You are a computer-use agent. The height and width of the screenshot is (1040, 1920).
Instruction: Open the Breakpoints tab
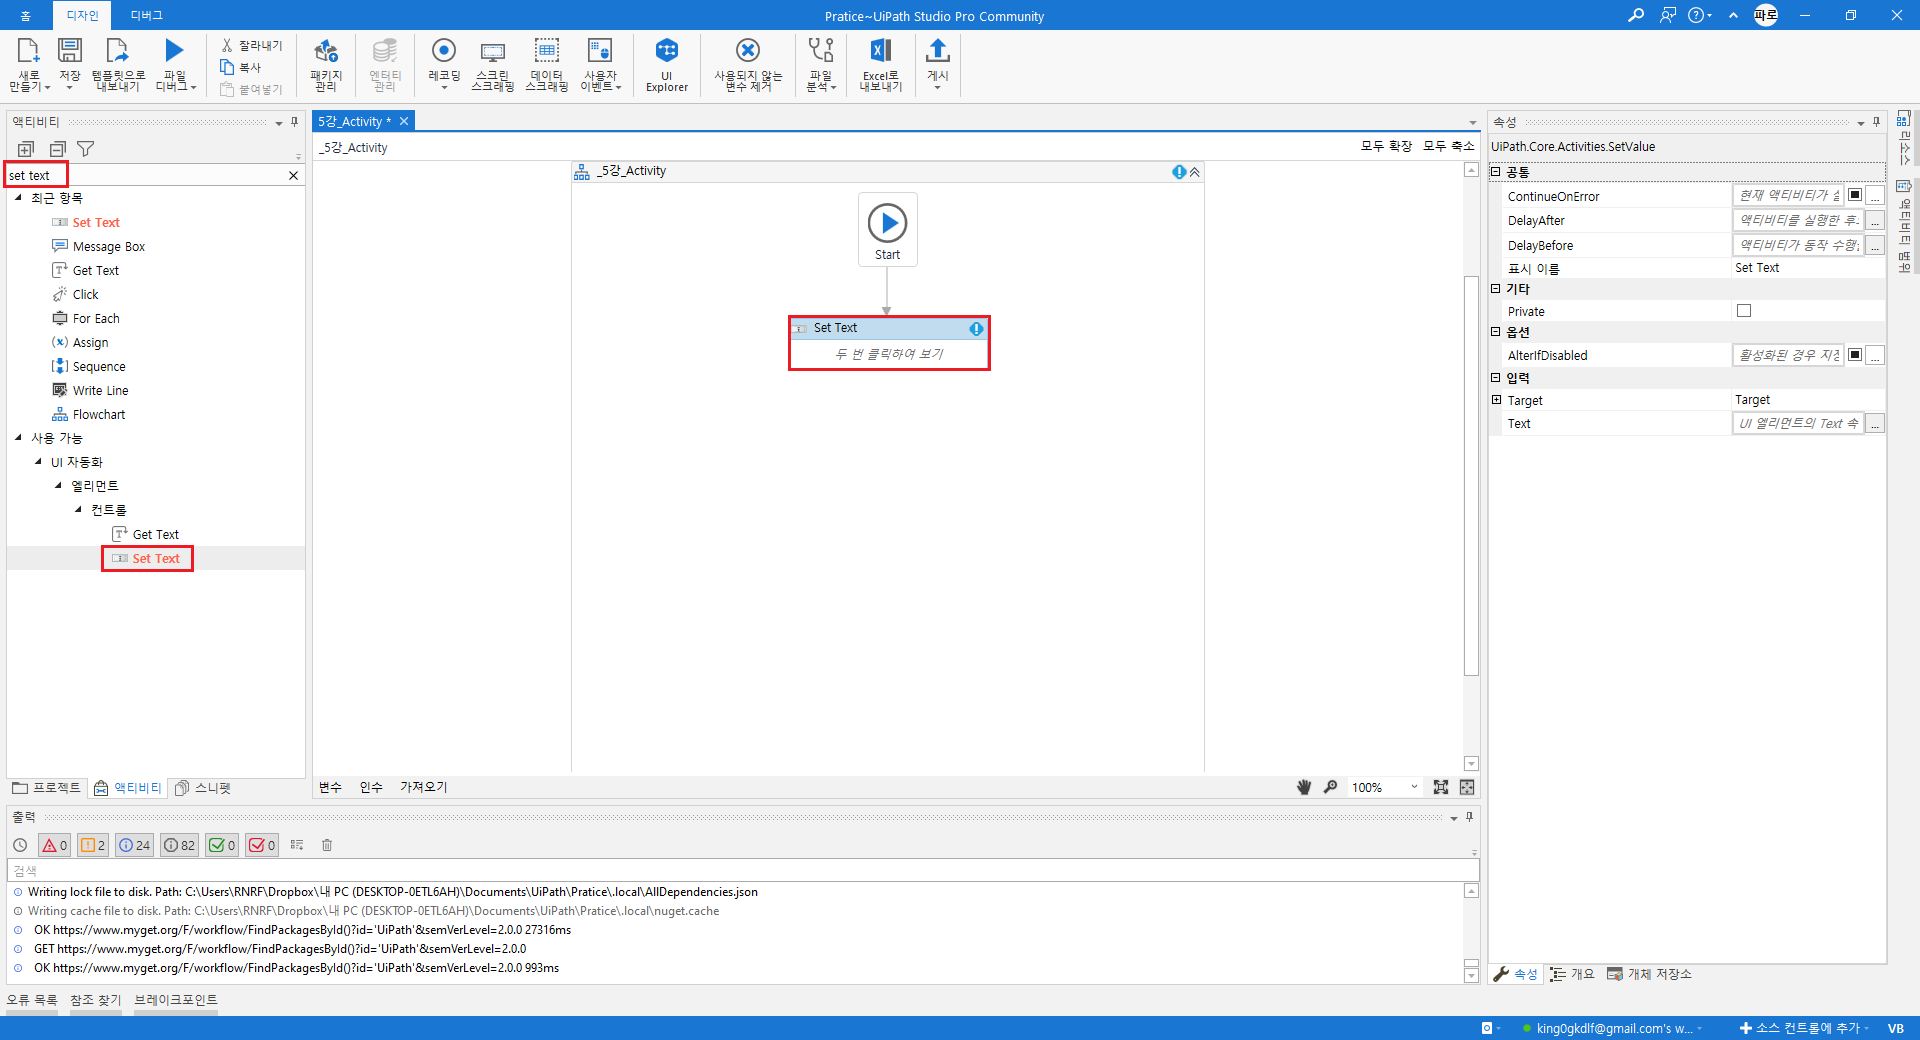click(x=176, y=1000)
